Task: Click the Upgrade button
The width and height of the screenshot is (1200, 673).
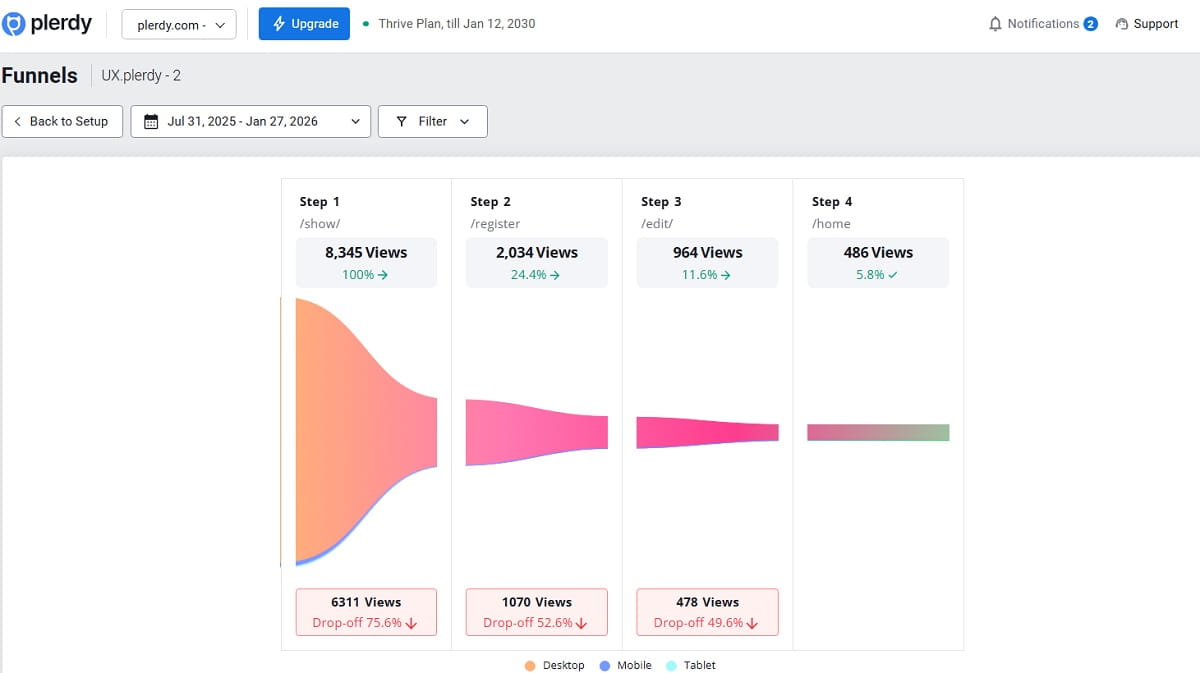Action: (304, 23)
